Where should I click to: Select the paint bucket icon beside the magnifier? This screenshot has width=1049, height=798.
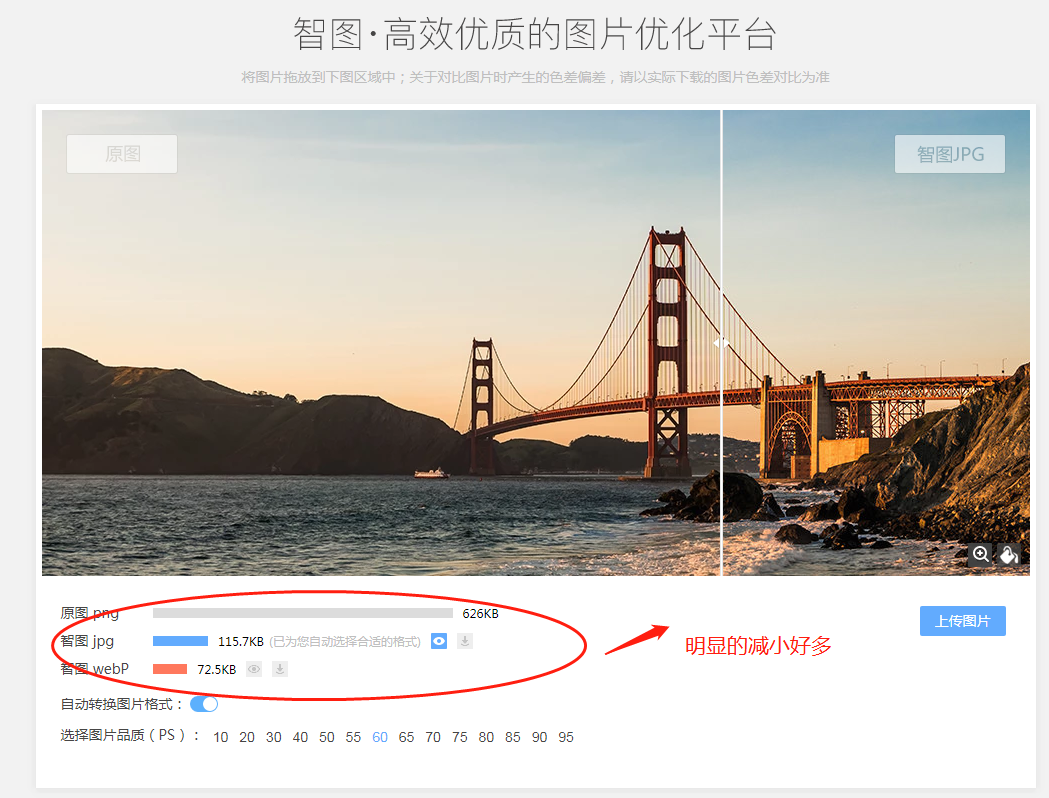pyautogui.click(x=1009, y=554)
